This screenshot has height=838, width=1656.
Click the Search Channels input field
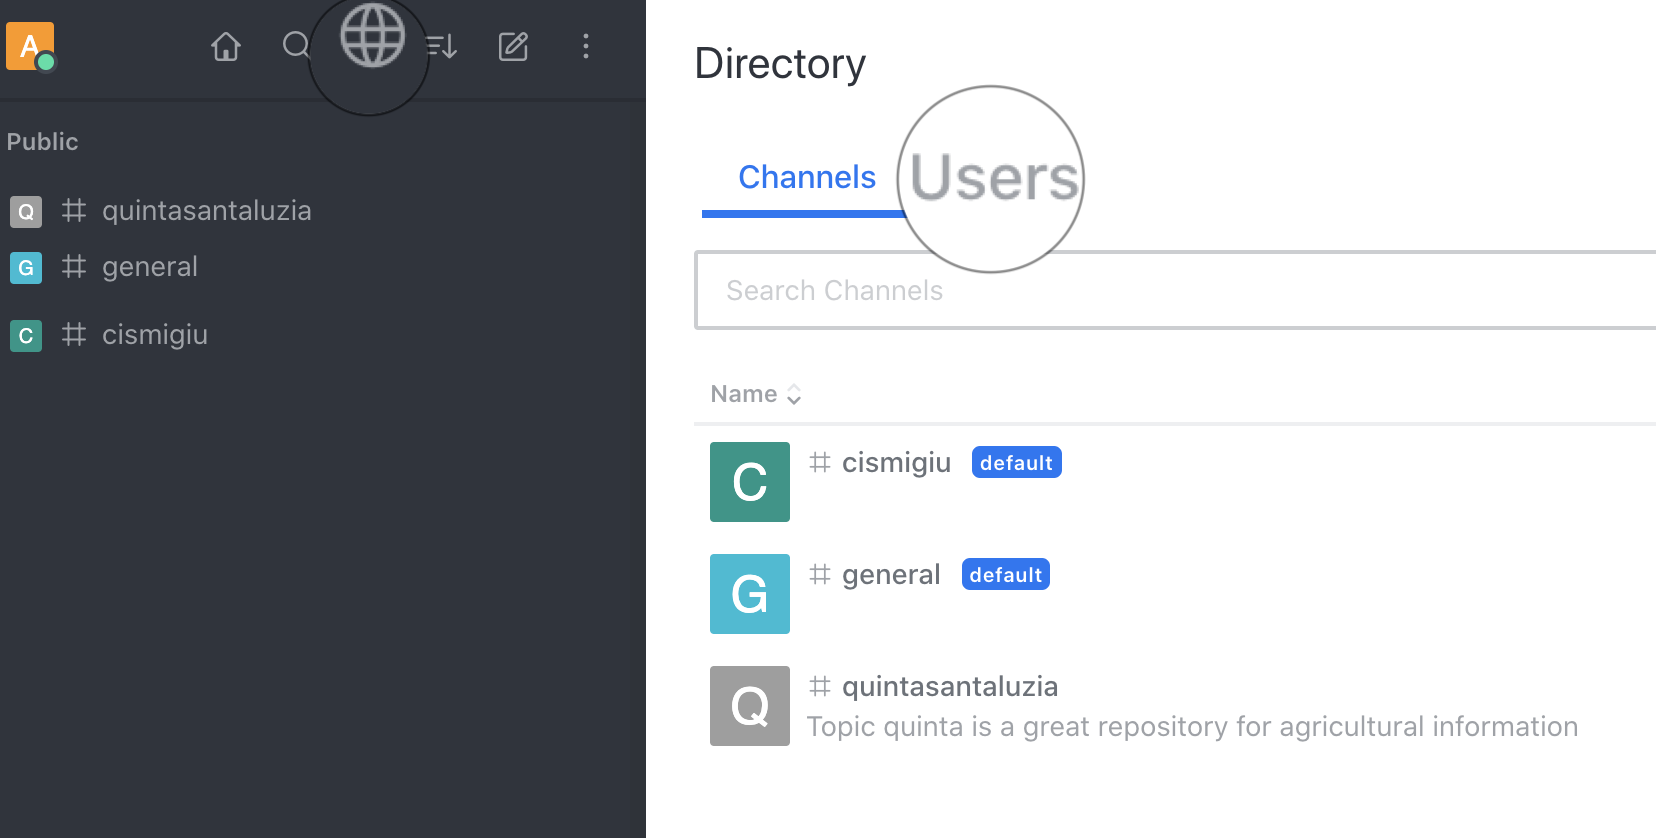coord(1170,290)
